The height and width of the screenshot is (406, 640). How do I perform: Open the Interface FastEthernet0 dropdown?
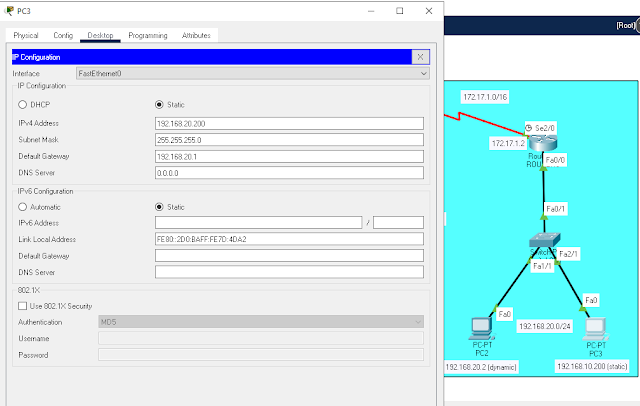pyautogui.click(x=253, y=73)
